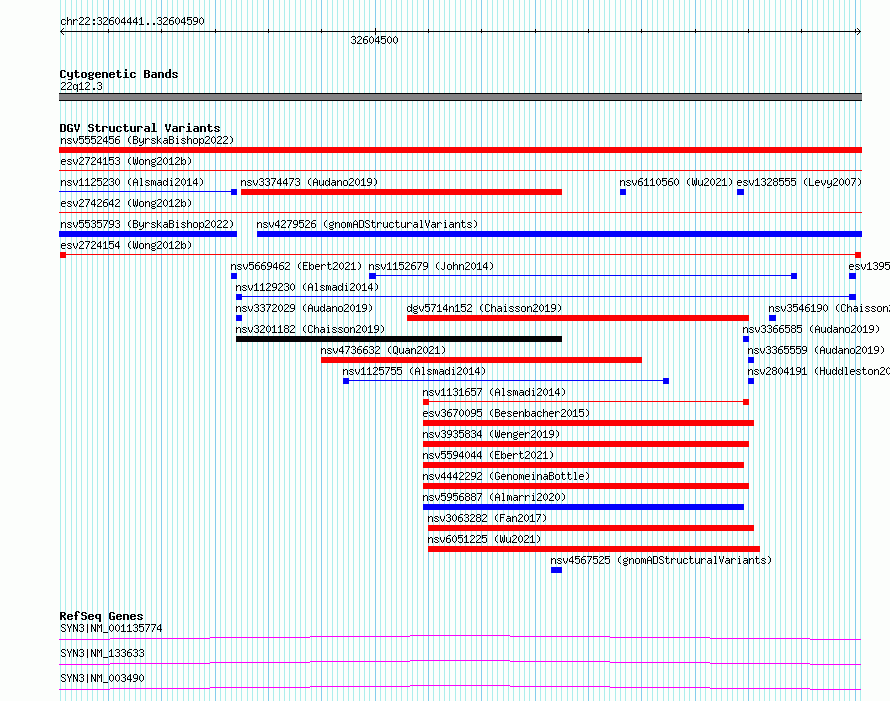Click the nsv3935834 (Wenger2019) label
The height and width of the screenshot is (701, 890).
[491, 434]
